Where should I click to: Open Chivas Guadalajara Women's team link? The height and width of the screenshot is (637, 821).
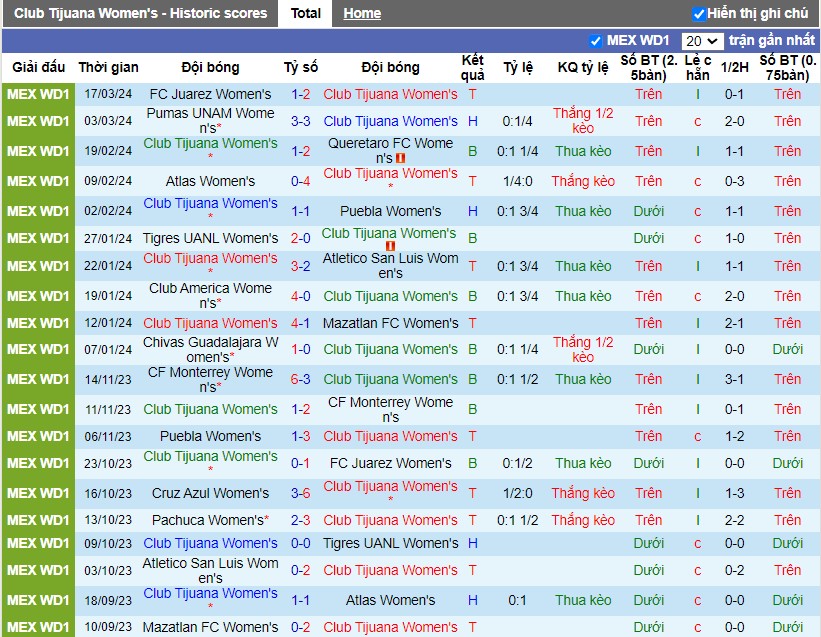coord(210,349)
